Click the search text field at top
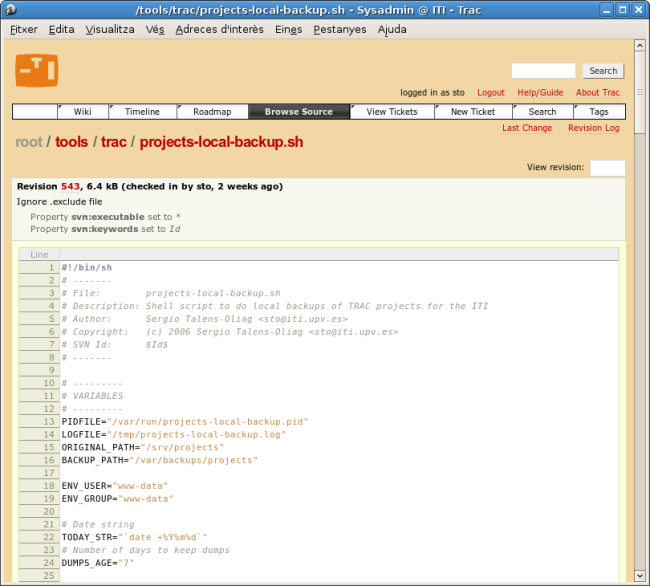 tap(543, 71)
